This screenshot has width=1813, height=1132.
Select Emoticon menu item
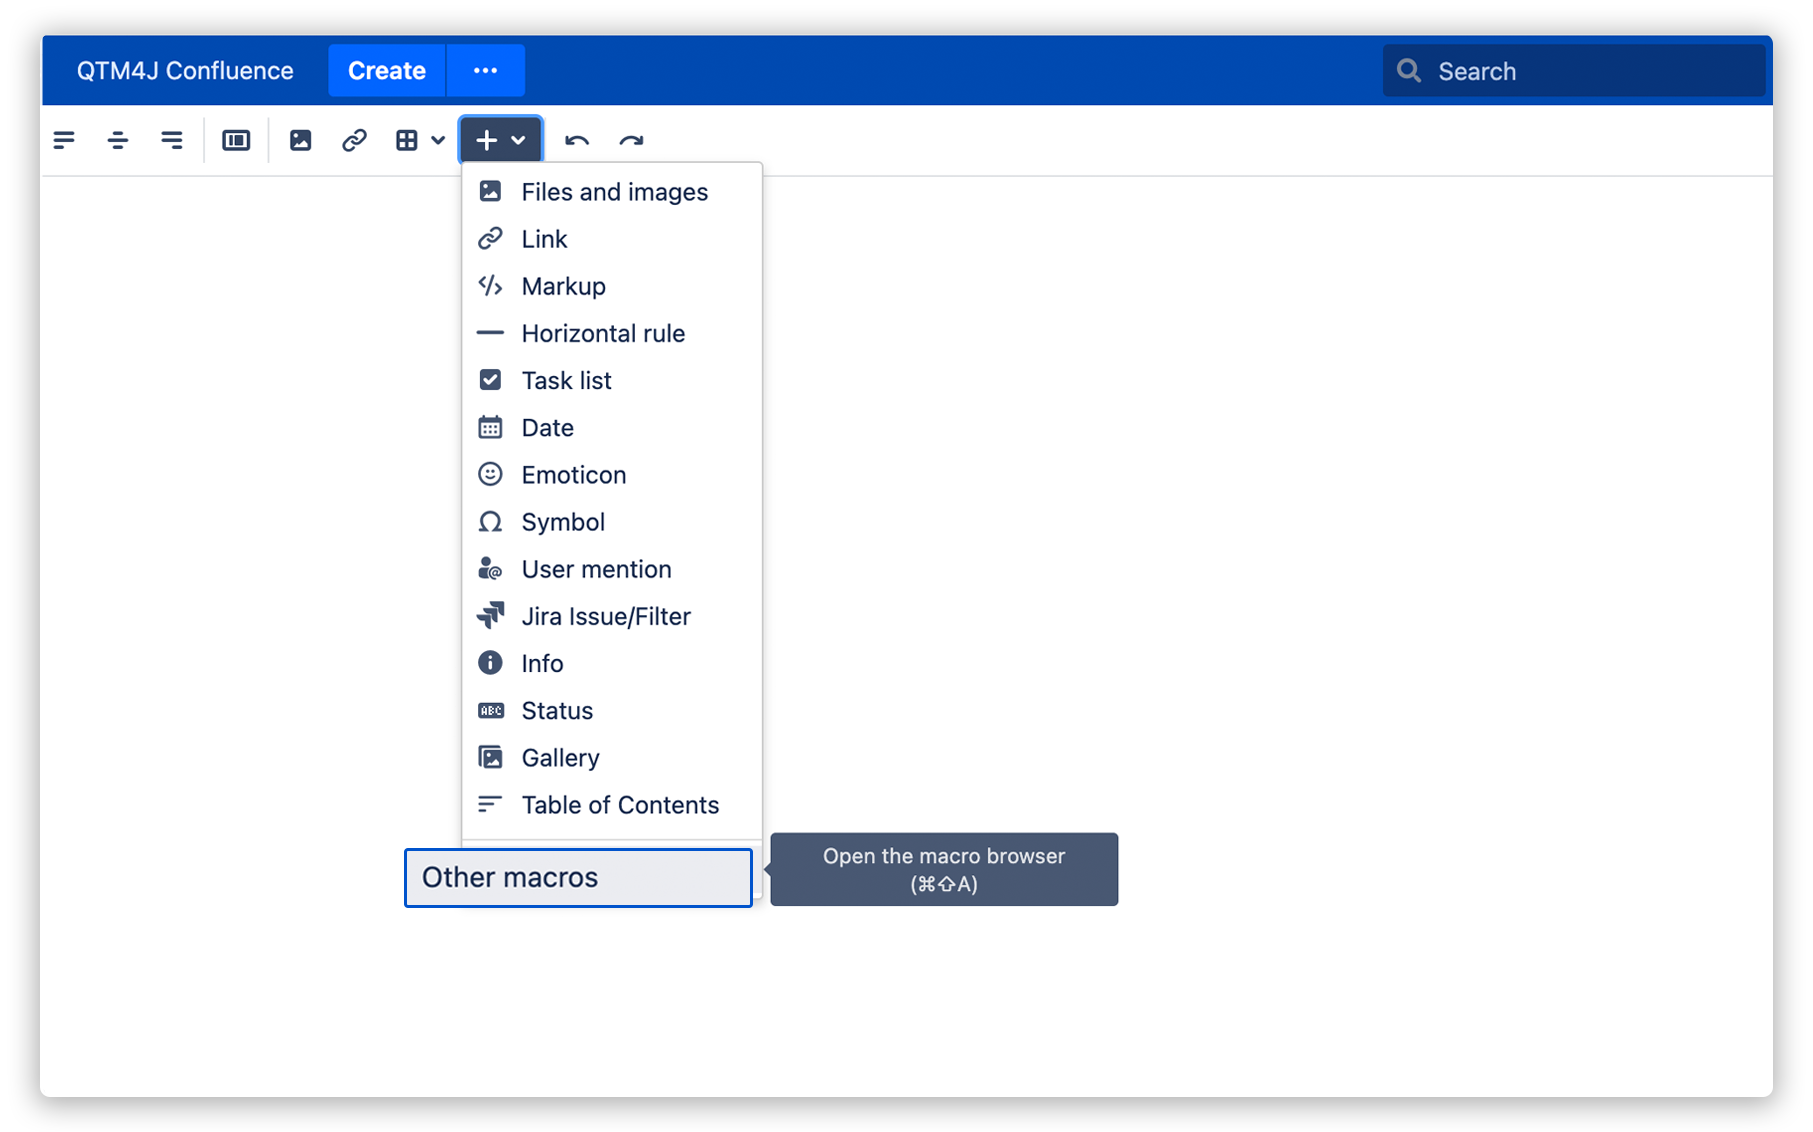coord(612,475)
